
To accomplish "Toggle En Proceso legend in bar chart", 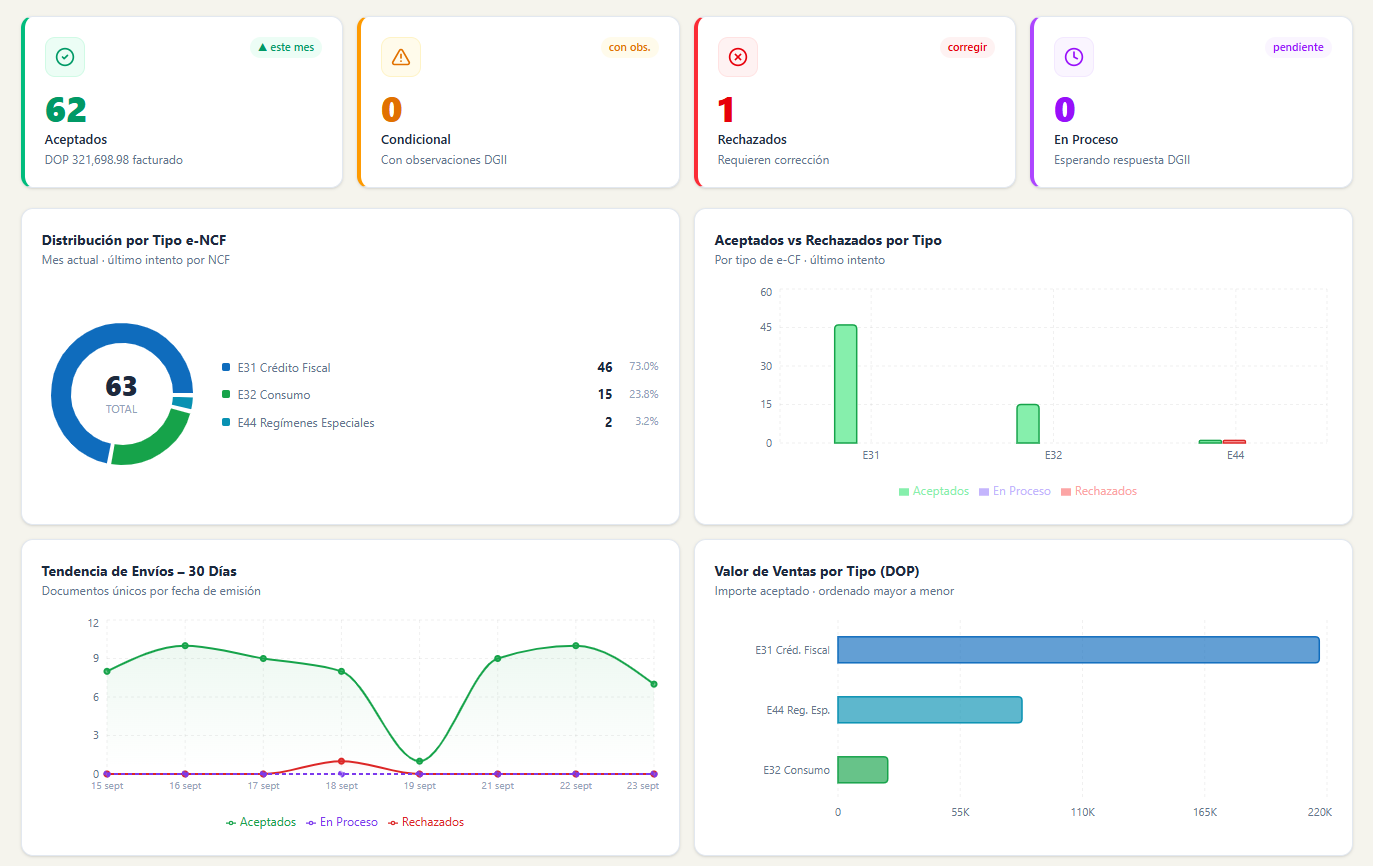I will click(1015, 491).
